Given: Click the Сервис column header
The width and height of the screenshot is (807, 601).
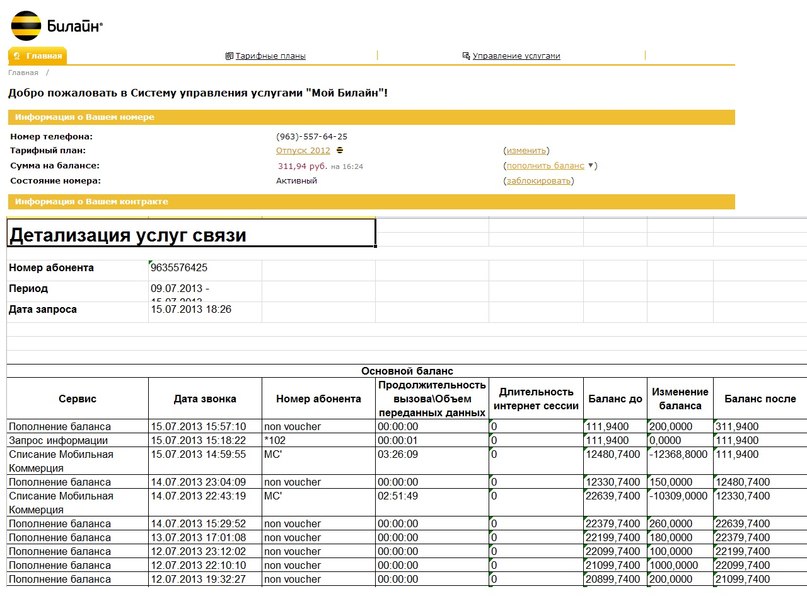Looking at the screenshot, I should 78,398.
